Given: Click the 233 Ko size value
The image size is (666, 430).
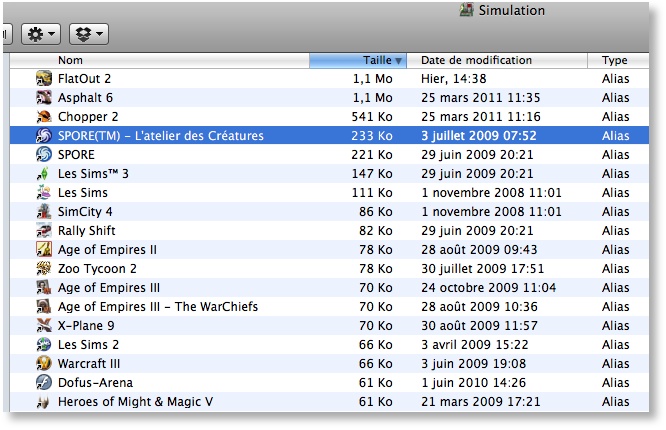Looking at the screenshot, I should [372, 136].
